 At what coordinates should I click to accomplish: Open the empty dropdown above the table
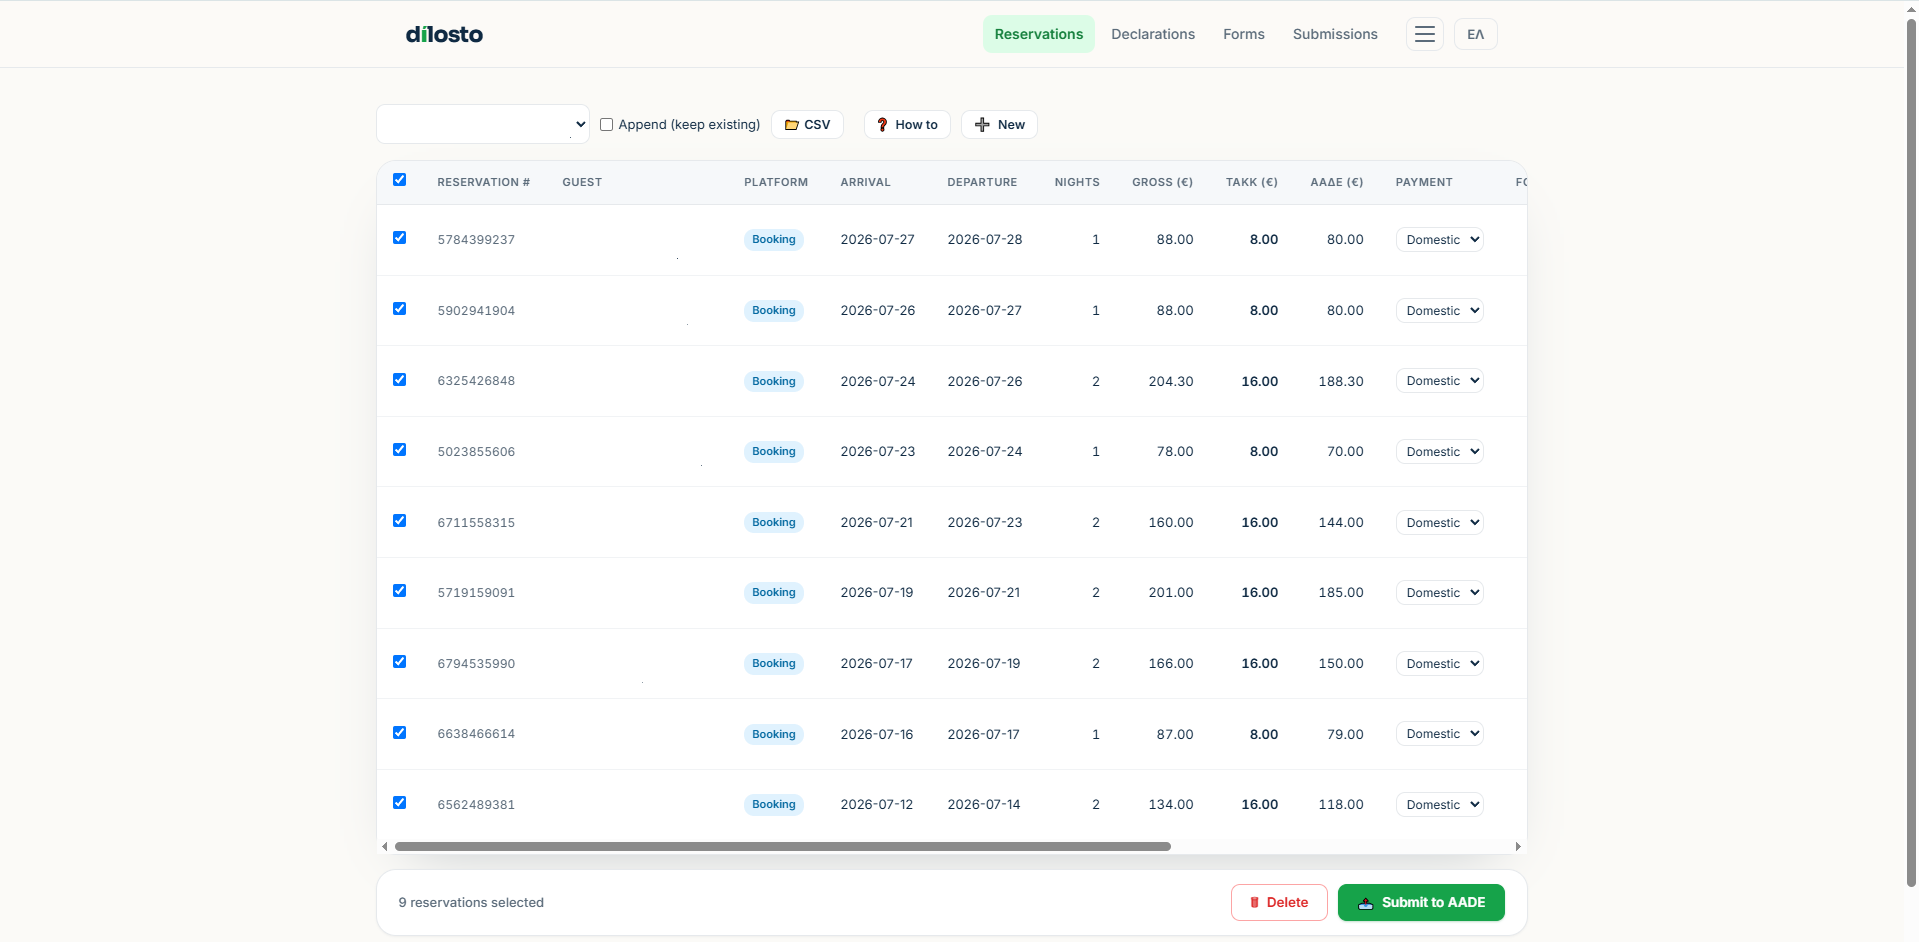[x=483, y=124]
